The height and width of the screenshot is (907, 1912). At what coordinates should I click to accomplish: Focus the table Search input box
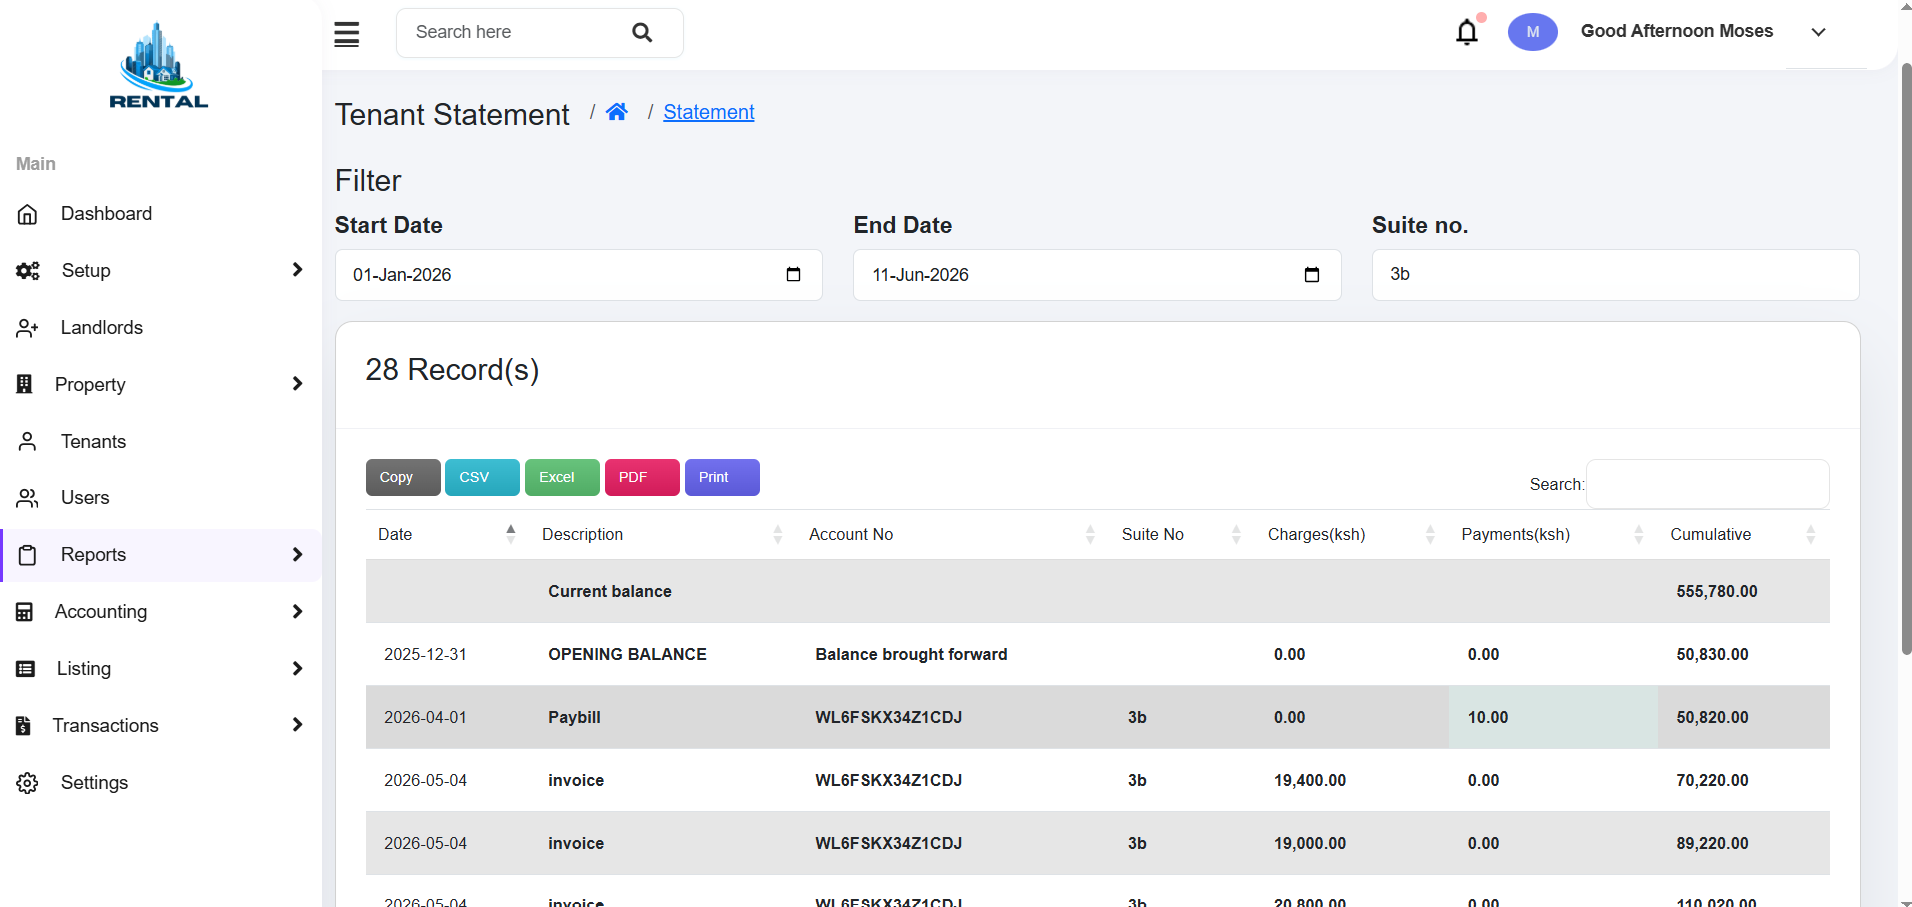1708,484
